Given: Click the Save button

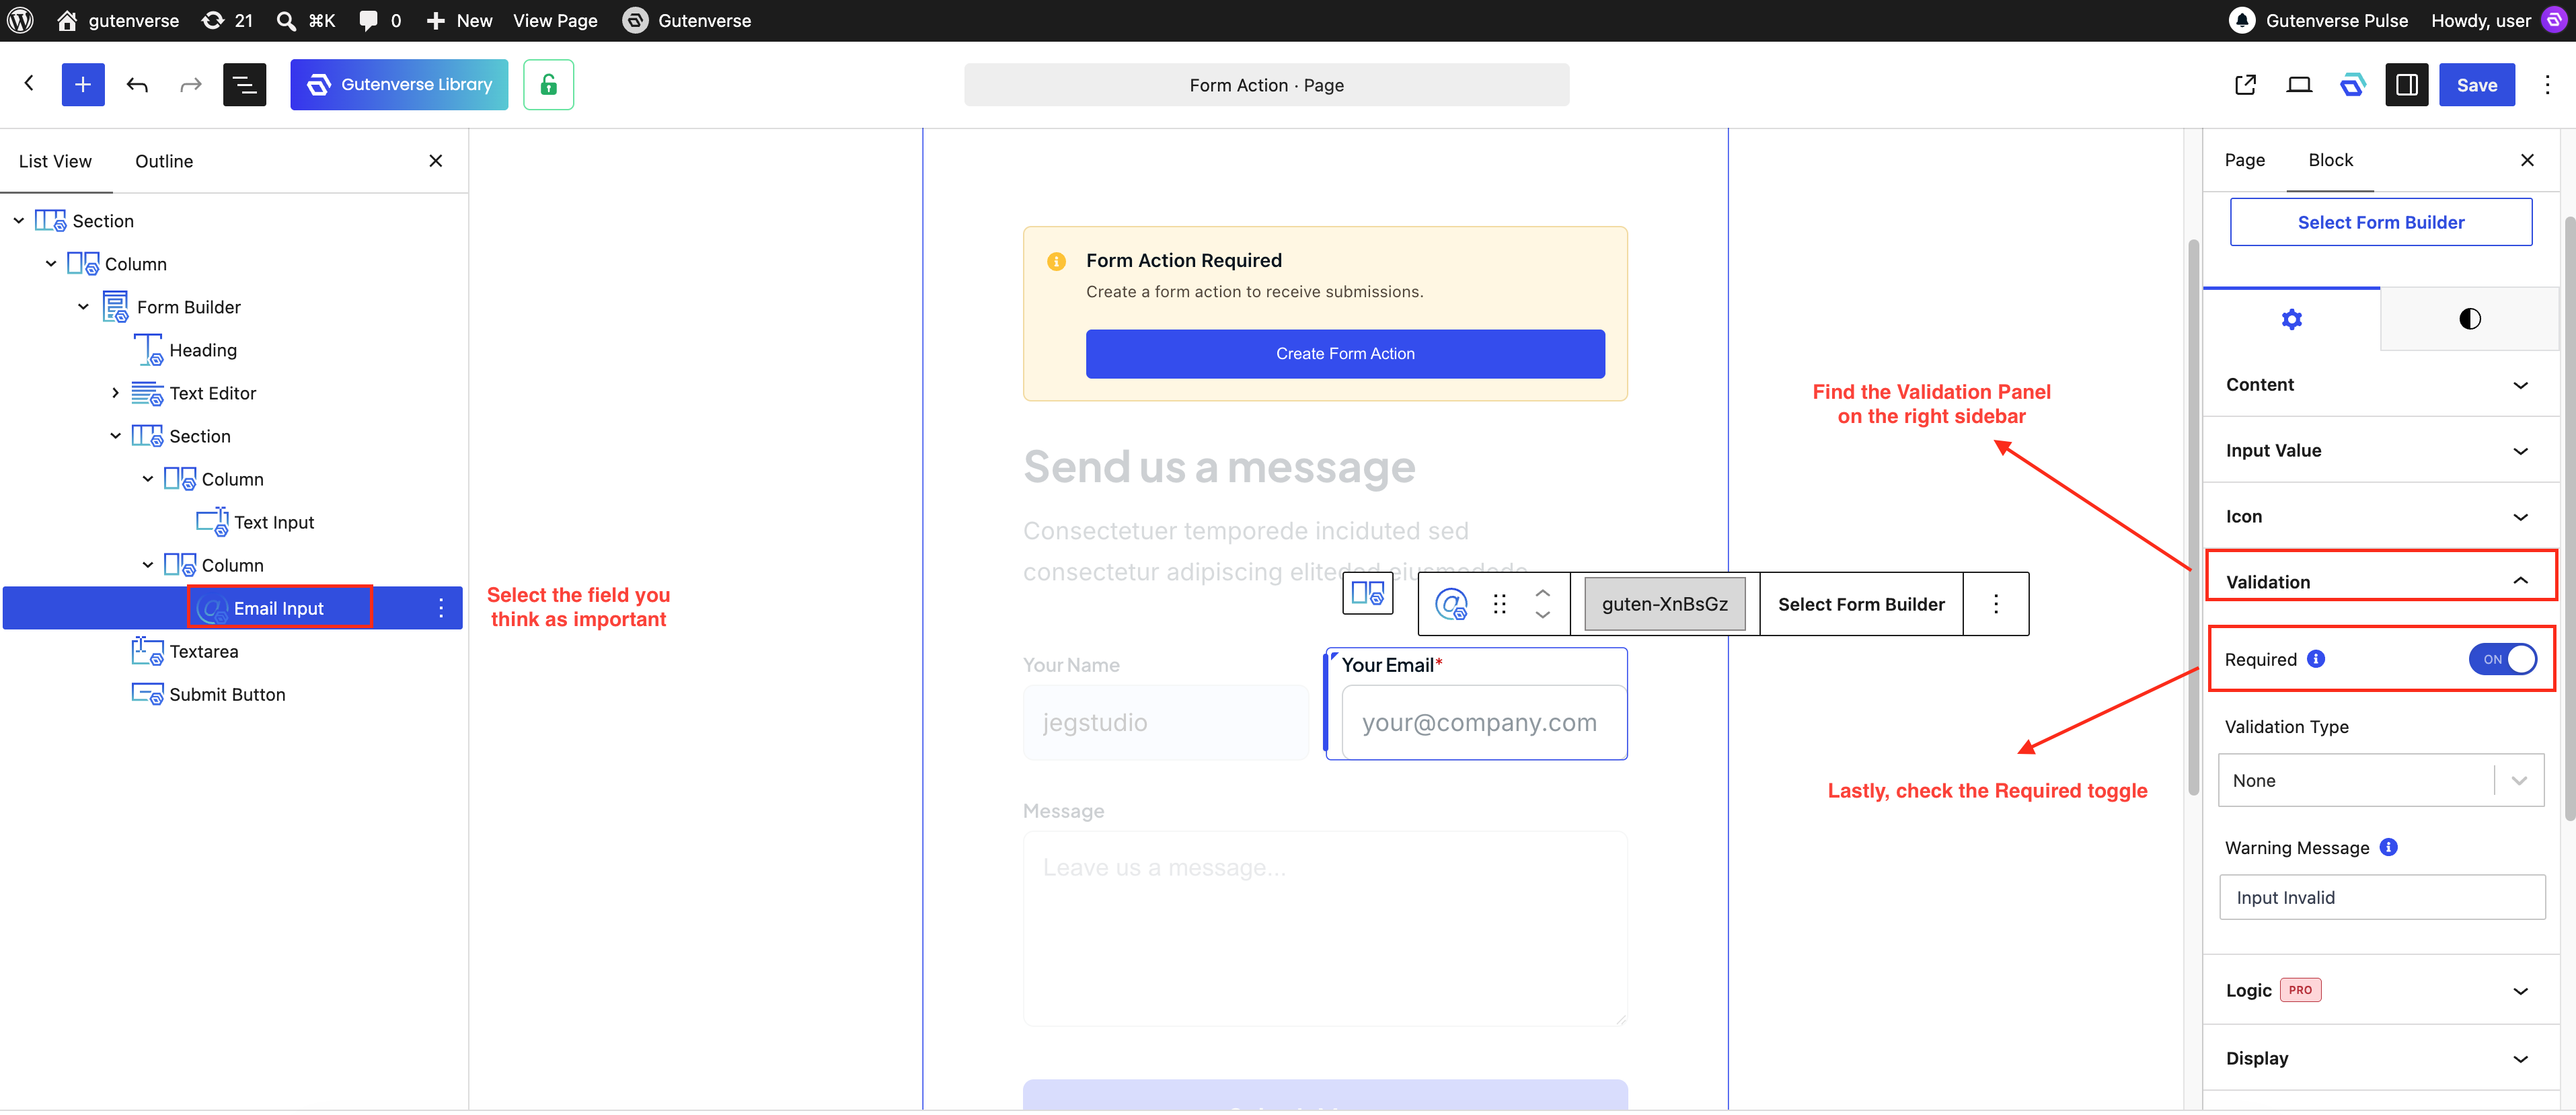Looking at the screenshot, I should [x=2476, y=85].
